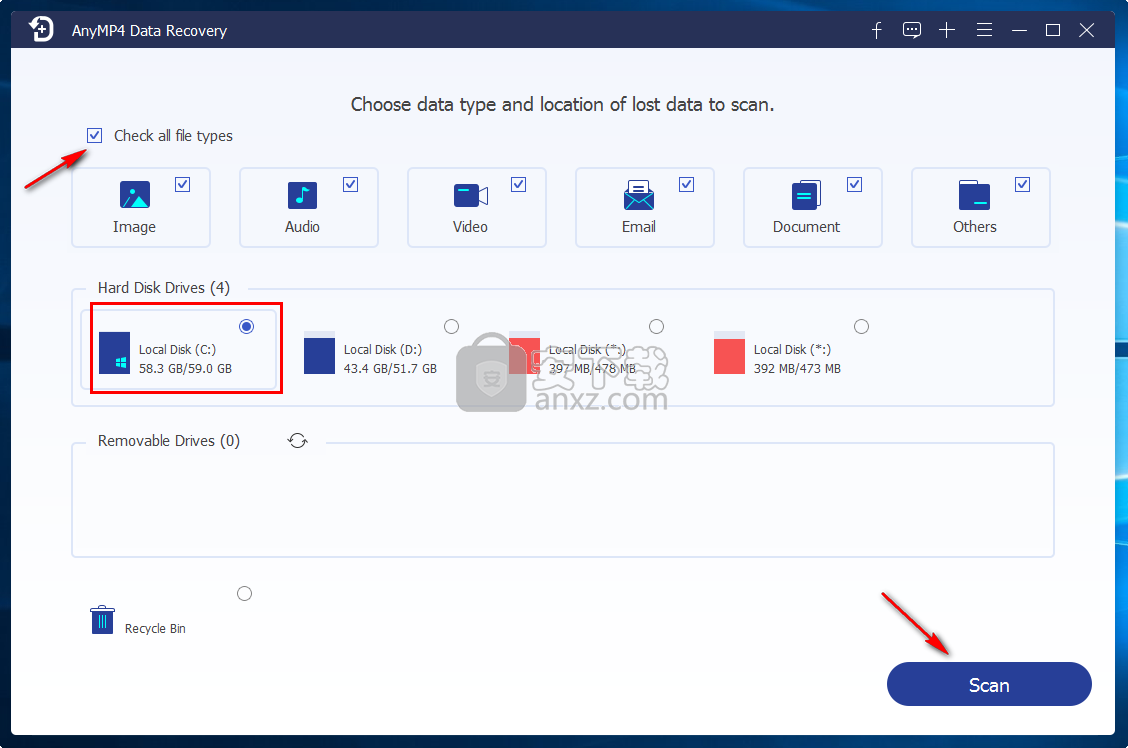Select the 392 MB/473 MB disk radio button
Image resolution: width=1128 pixels, height=748 pixels.
tap(861, 327)
